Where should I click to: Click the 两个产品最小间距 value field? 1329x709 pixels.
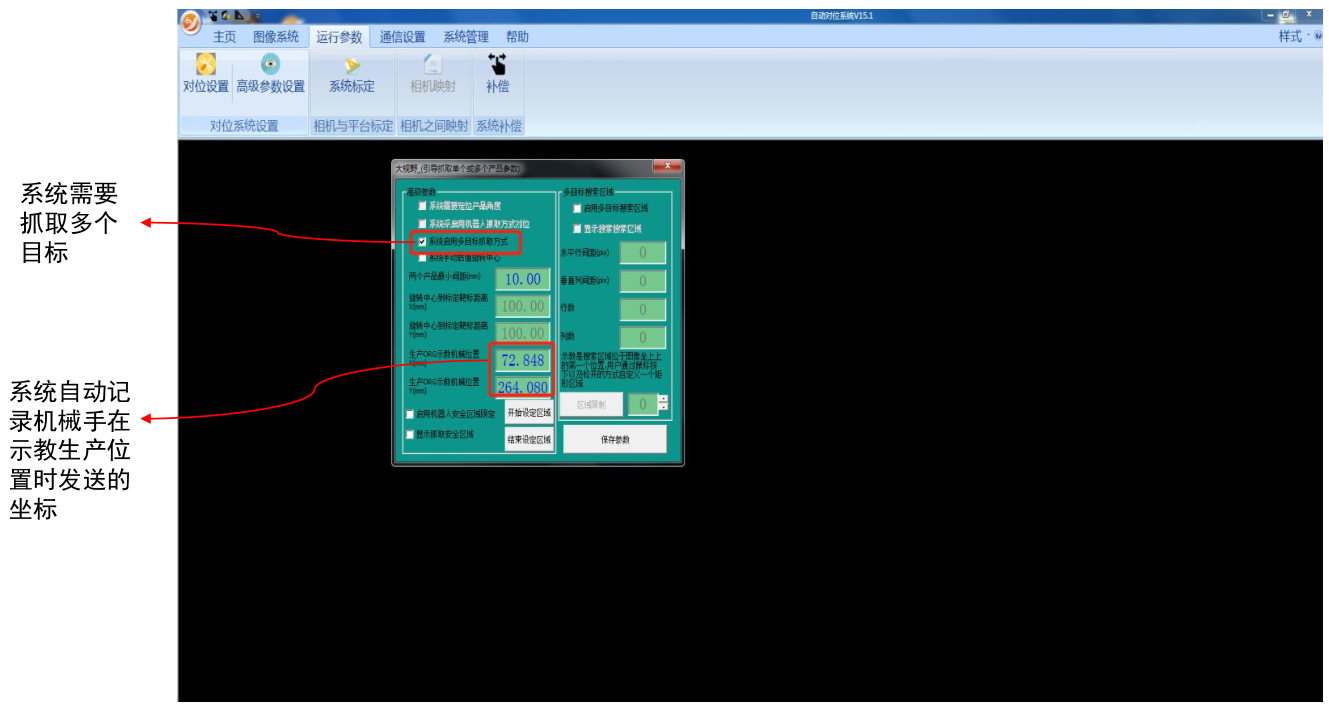pos(522,279)
